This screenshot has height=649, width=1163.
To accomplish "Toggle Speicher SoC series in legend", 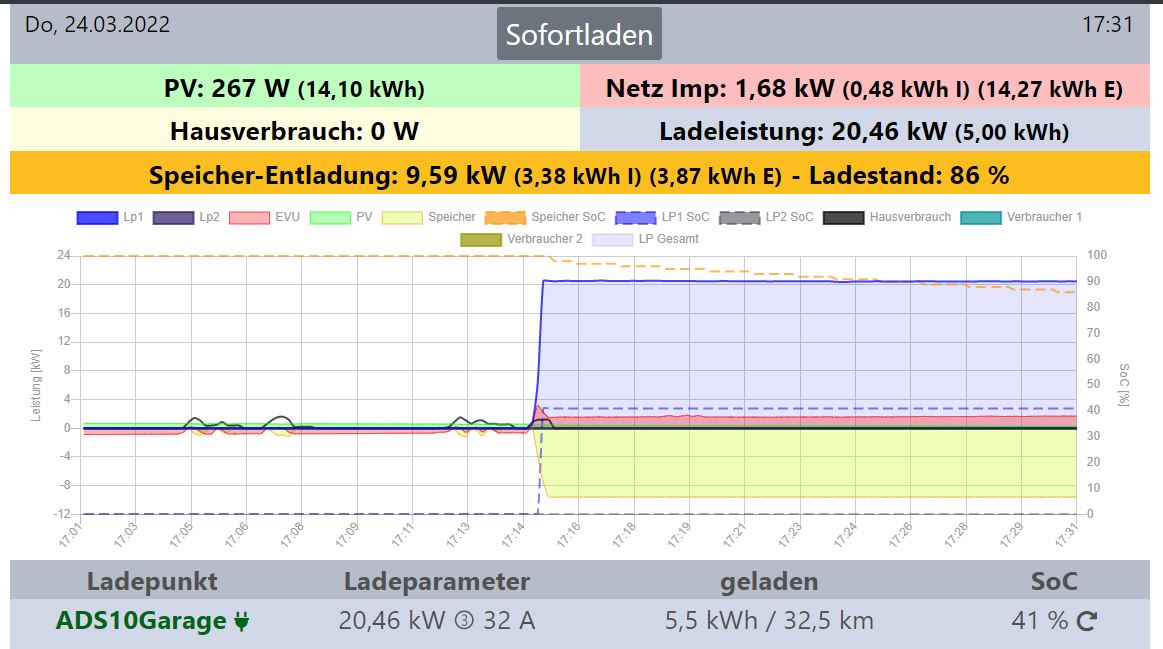I will (x=544, y=217).
